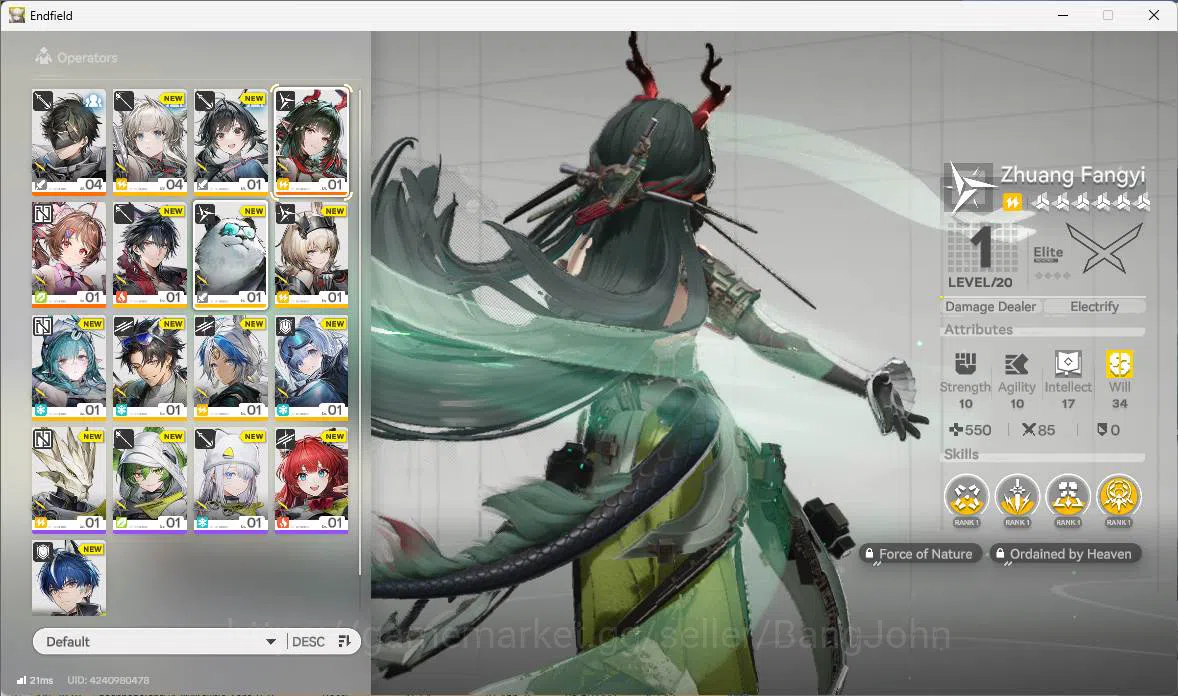Click the Electrify tag
This screenshot has width=1178, height=696.
click(1094, 307)
